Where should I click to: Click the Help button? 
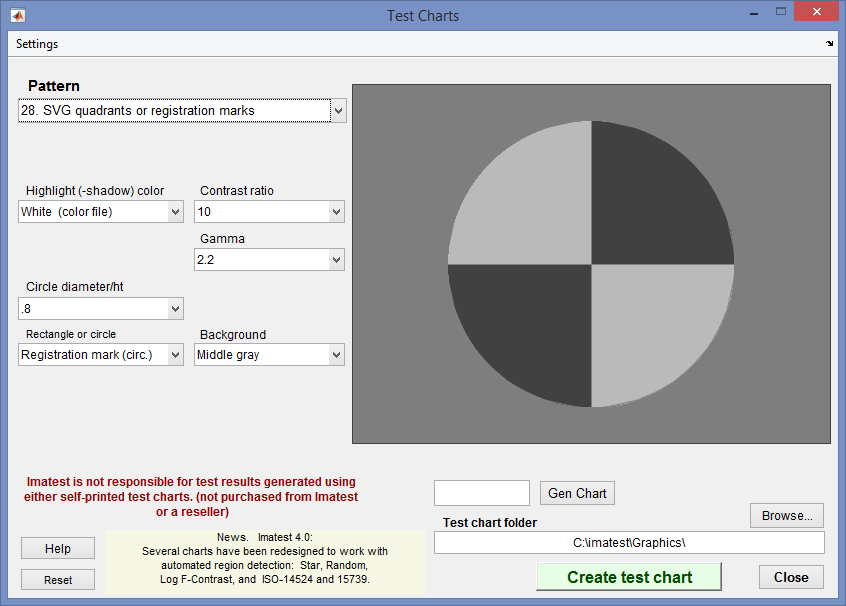[x=58, y=548]
